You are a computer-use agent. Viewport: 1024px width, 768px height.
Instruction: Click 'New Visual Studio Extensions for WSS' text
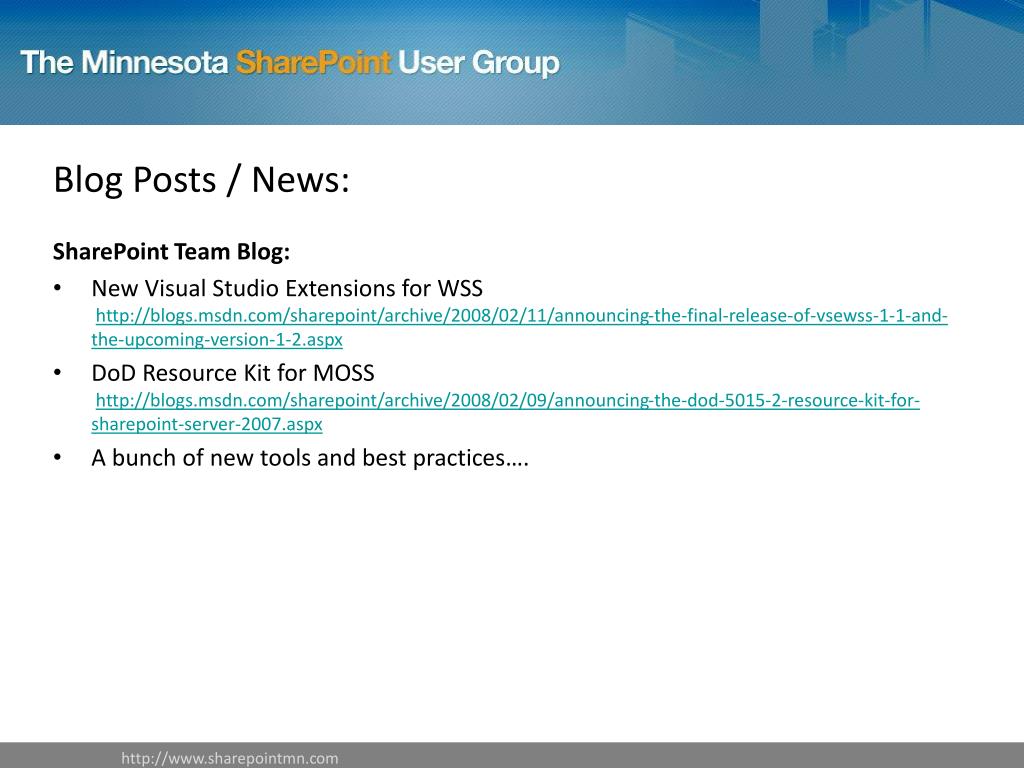287,288
